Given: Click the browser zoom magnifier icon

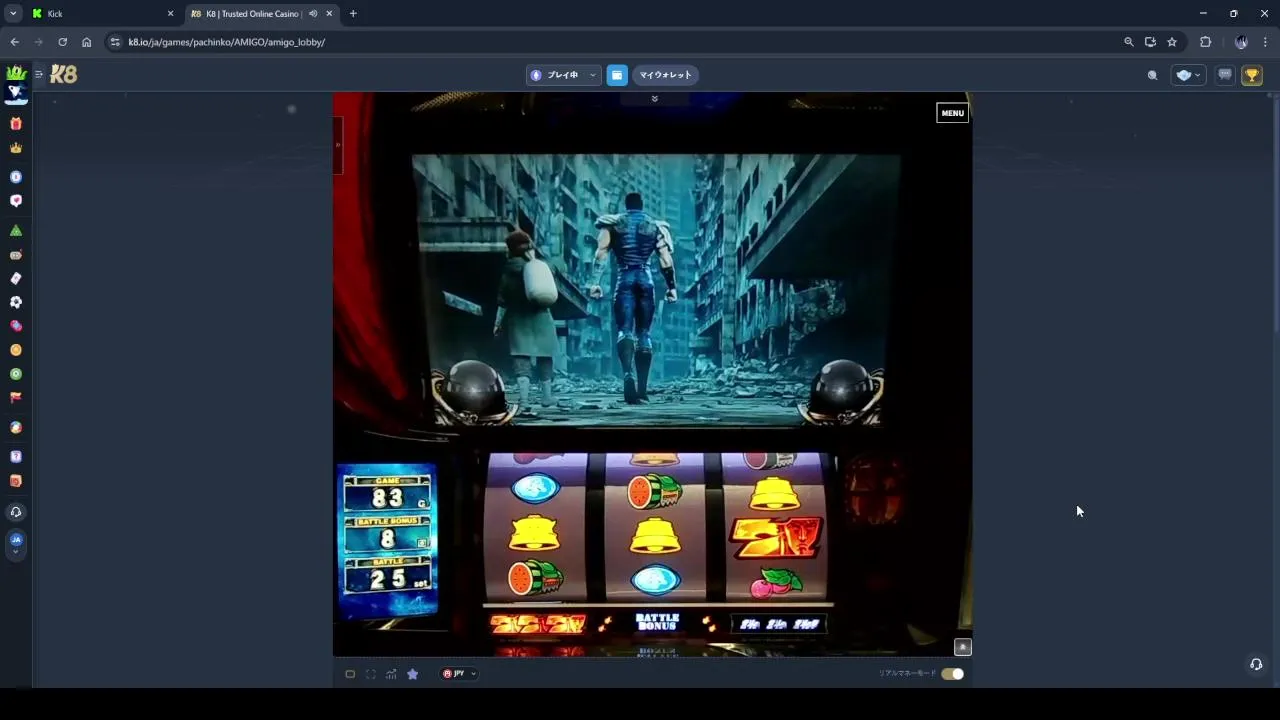Looking at the screenshot, I should (x=1129, y=42).
